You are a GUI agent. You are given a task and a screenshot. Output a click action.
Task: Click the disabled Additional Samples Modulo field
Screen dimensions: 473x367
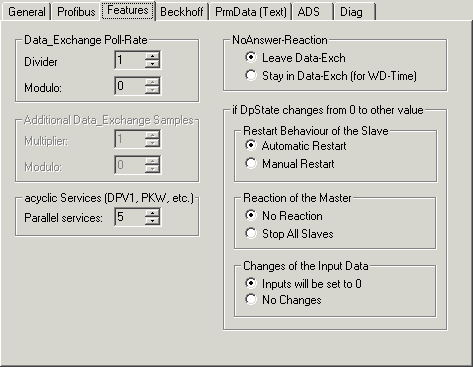click(x=130, y=165)
